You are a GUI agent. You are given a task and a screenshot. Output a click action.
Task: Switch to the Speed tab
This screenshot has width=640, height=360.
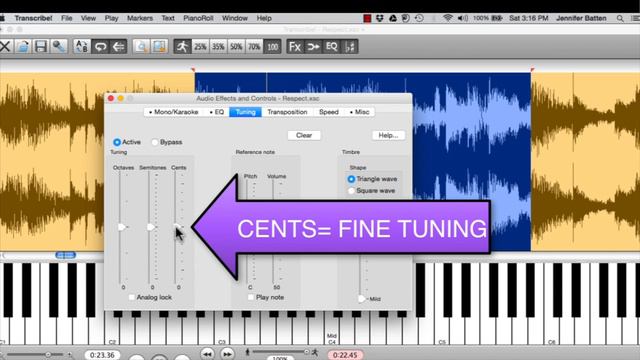point(329,112)
